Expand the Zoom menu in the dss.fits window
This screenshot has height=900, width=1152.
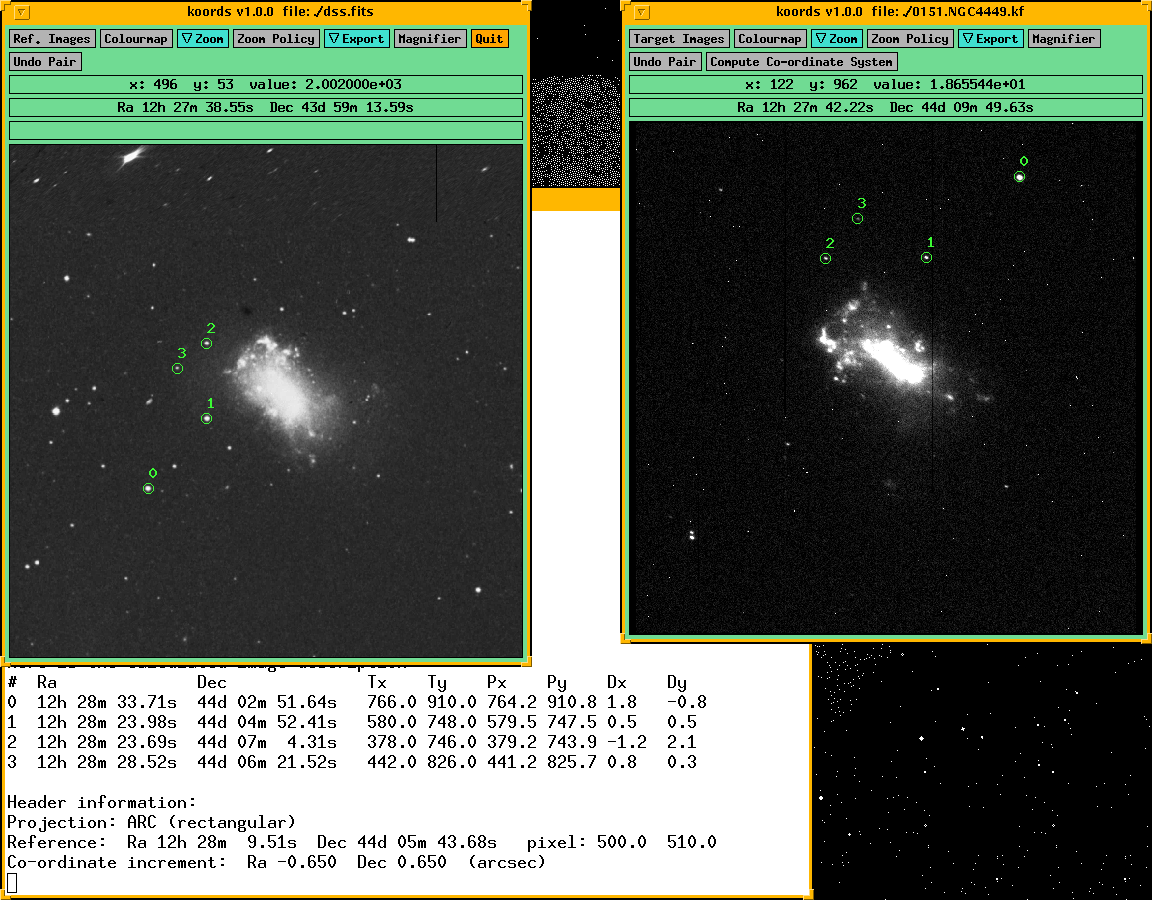pos(202,39)
